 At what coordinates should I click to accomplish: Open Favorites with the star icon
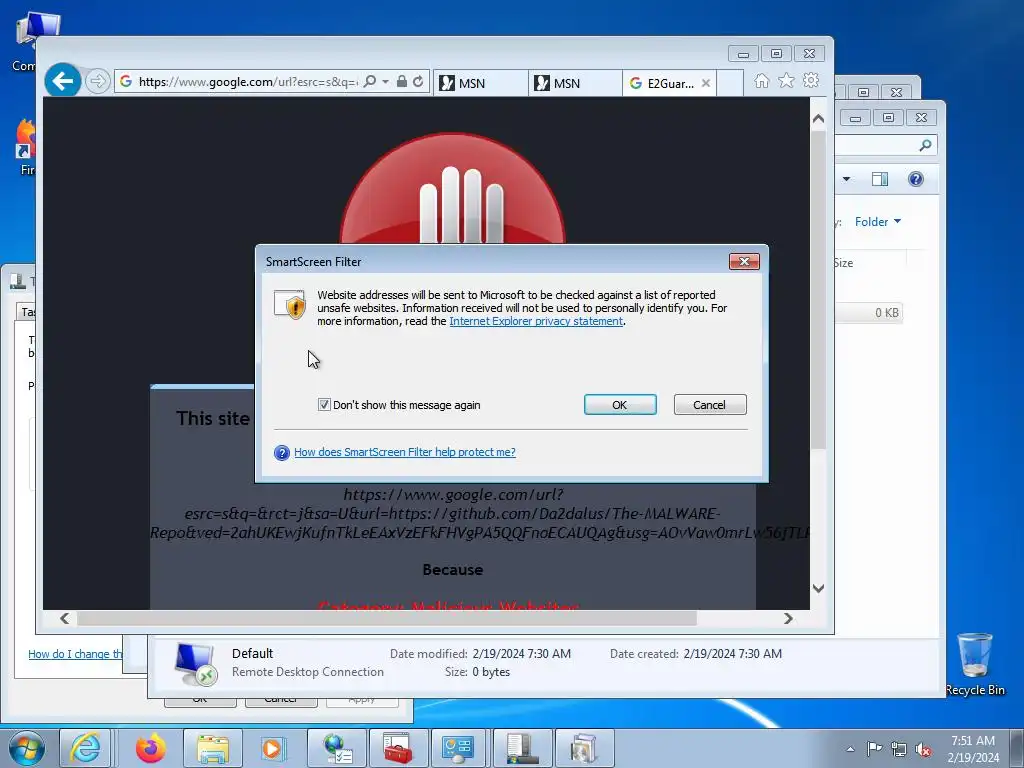pos(786,80)
